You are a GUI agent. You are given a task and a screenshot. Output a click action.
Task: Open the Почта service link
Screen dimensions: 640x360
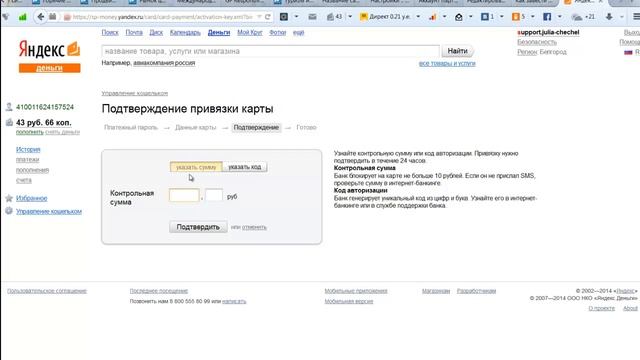(x=134, y=33)
